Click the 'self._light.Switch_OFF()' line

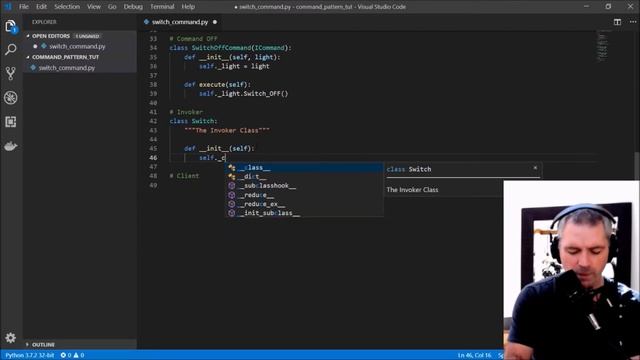(244, 93)
